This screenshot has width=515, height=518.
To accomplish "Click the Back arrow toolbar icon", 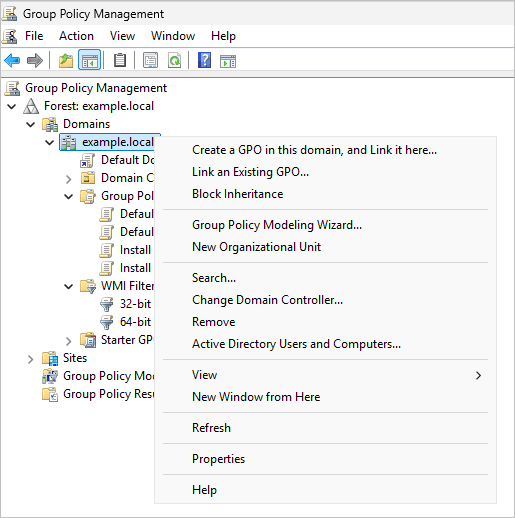I will pyautogui.click(x=12, y=61).
